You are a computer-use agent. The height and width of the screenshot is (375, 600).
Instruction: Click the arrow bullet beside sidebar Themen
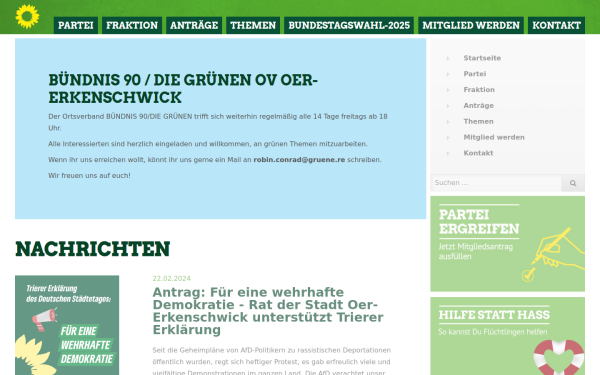448,121
